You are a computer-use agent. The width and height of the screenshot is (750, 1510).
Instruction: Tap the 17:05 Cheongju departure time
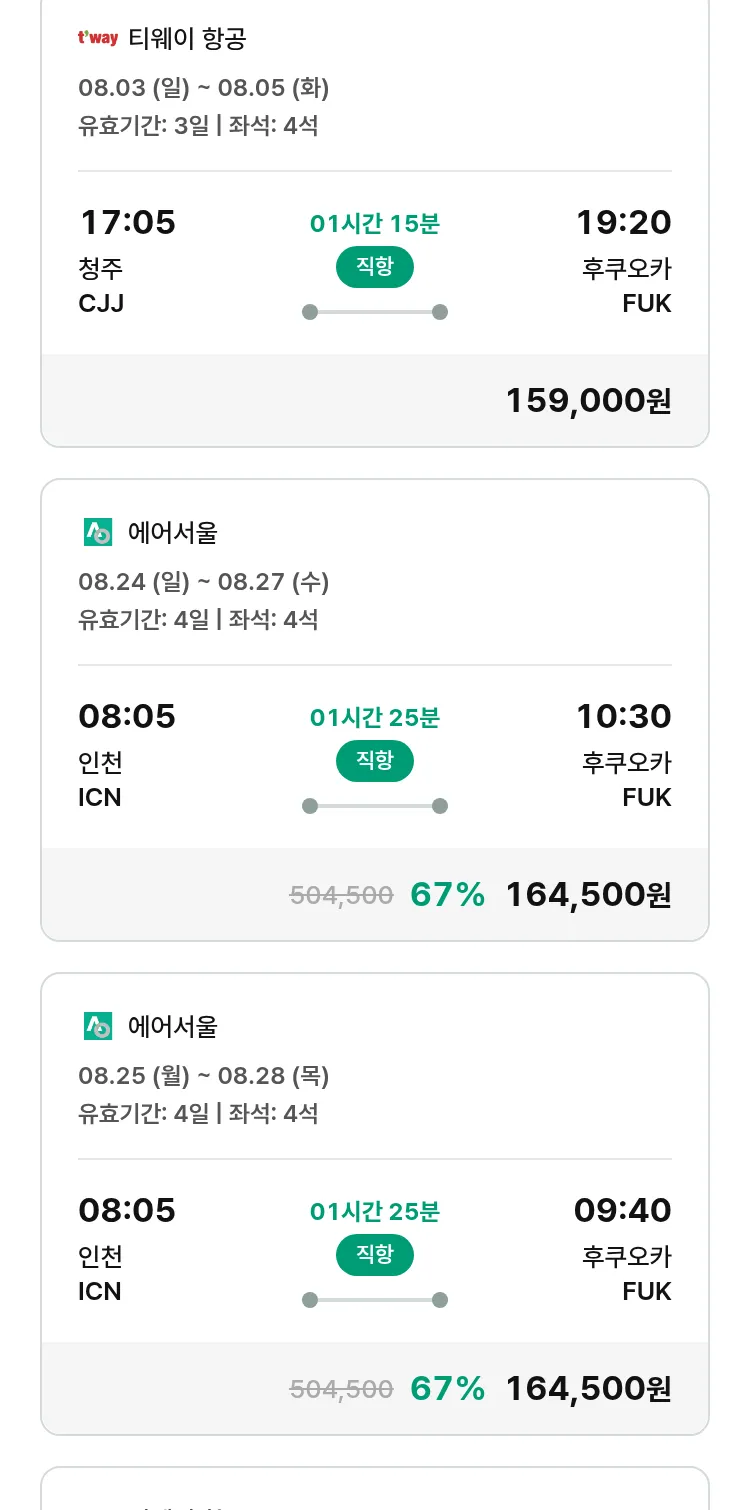tap(127, 222)
